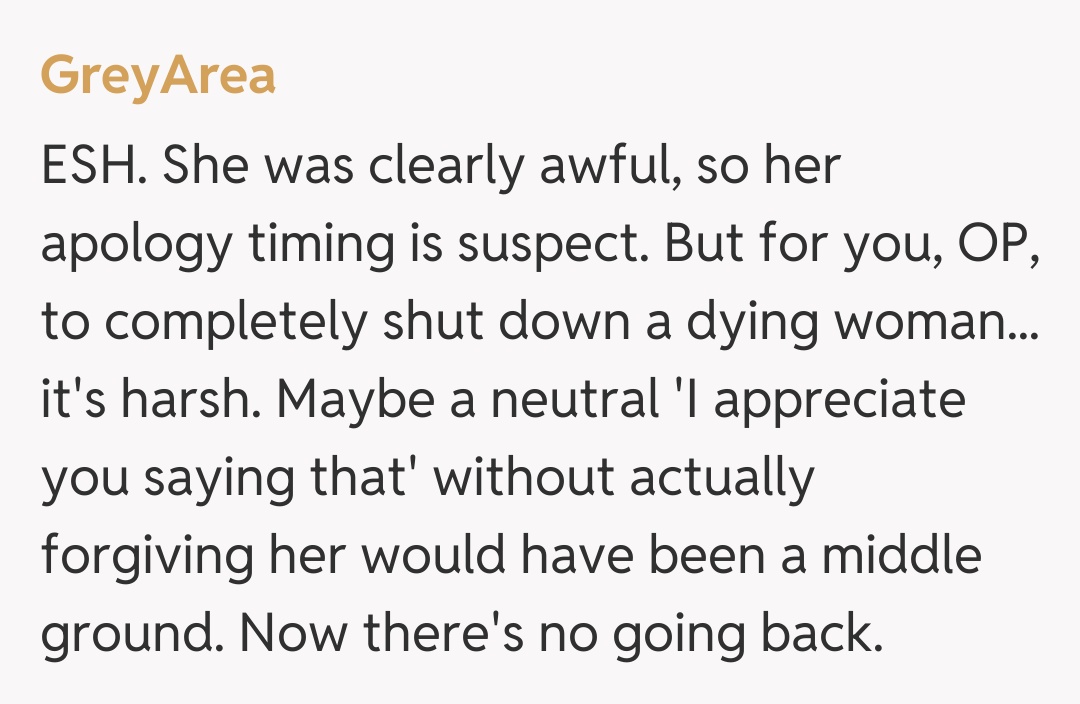Click the word 'neutral' in the comment

tap(564, 401)
